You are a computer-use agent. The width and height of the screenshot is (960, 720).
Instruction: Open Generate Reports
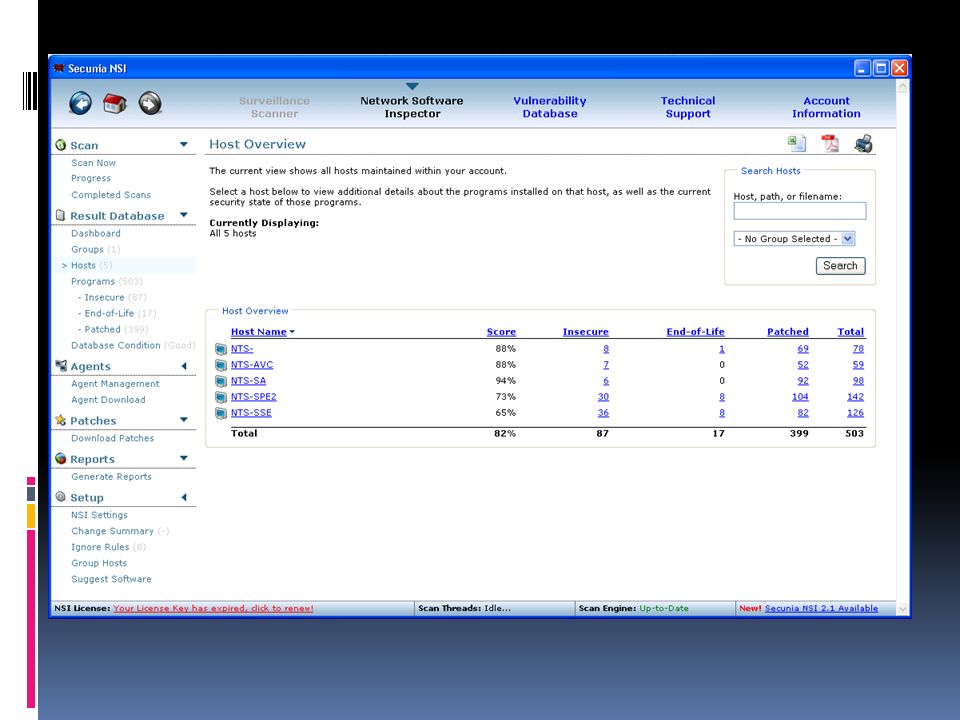point(111,477)
